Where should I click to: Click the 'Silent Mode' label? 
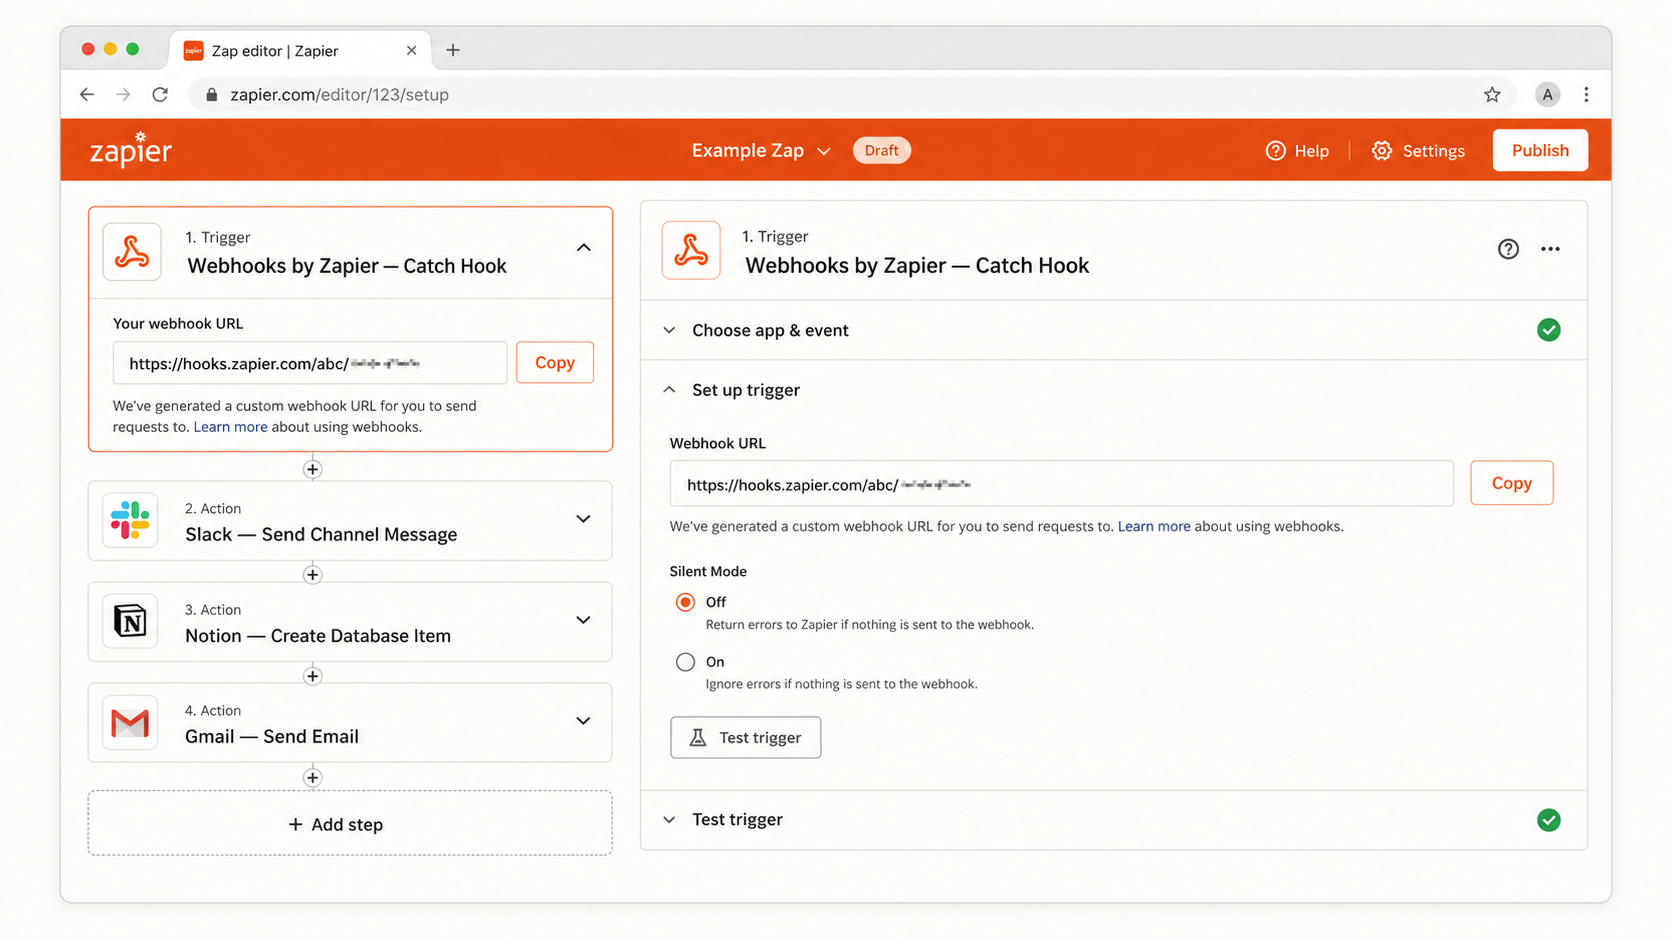[x=708, y=572]
